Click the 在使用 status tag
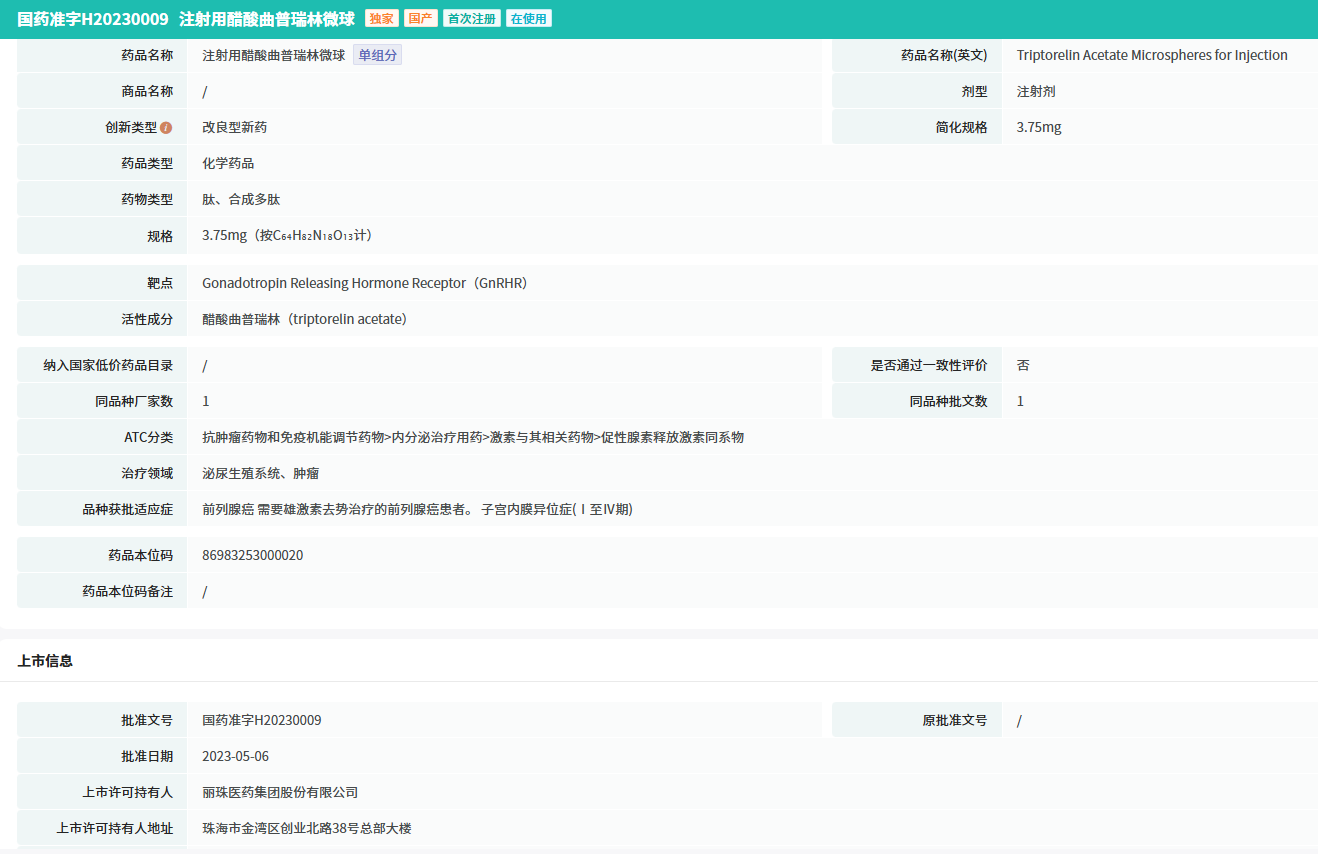The width and height of the screenshot is (1318, 854). [x=528, y=19]
